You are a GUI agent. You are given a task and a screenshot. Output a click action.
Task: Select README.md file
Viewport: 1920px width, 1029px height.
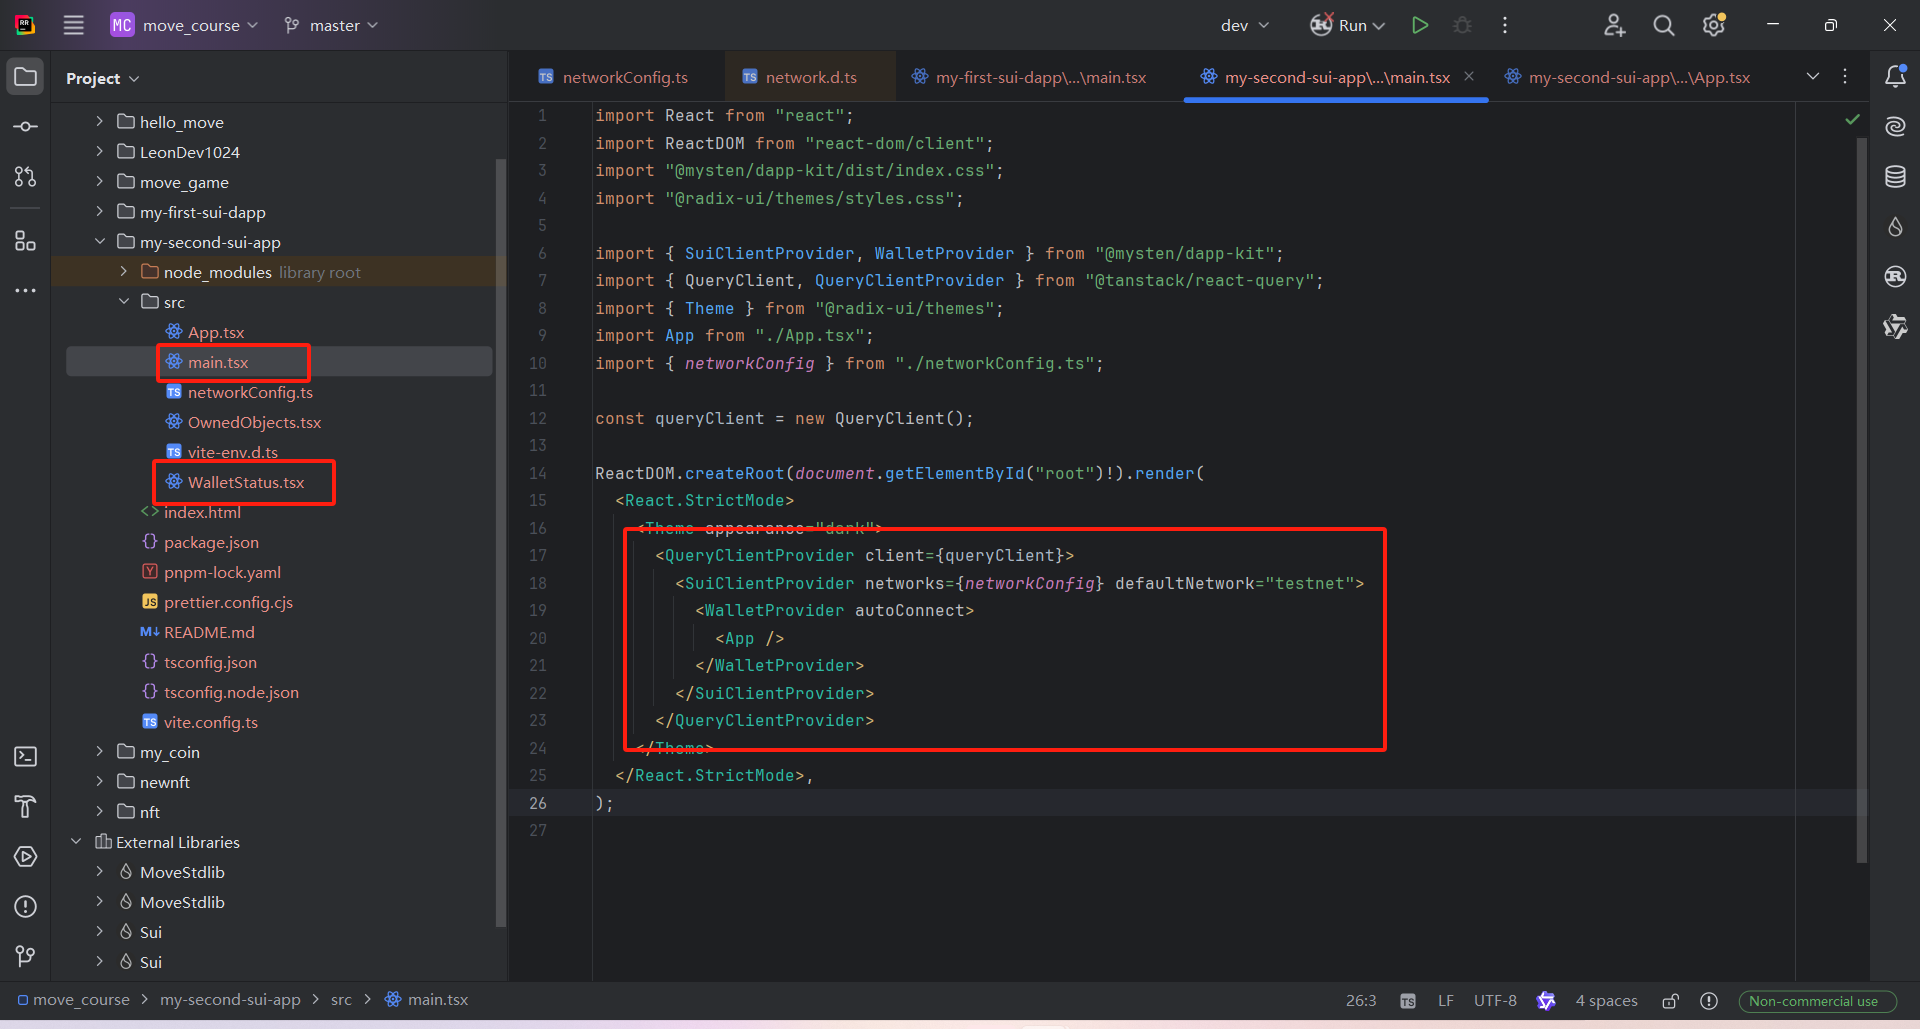coord(209,632)
